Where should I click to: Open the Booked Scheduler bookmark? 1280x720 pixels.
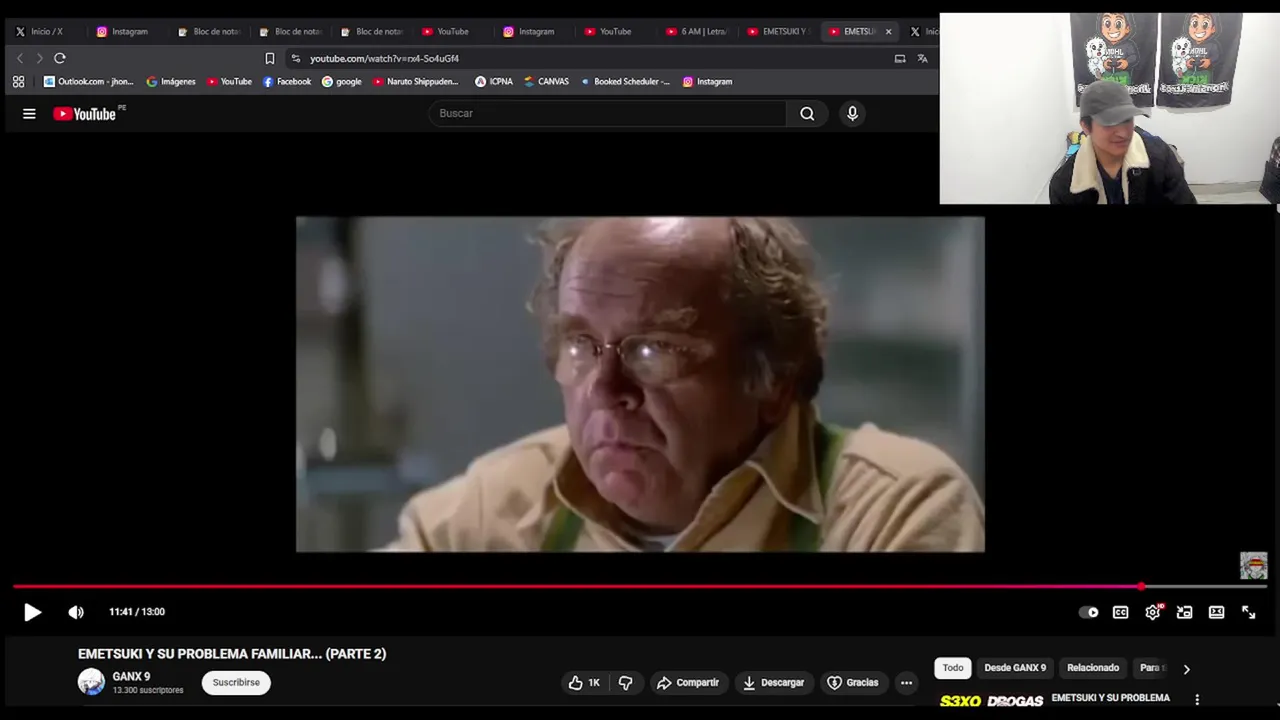[625, 82]
